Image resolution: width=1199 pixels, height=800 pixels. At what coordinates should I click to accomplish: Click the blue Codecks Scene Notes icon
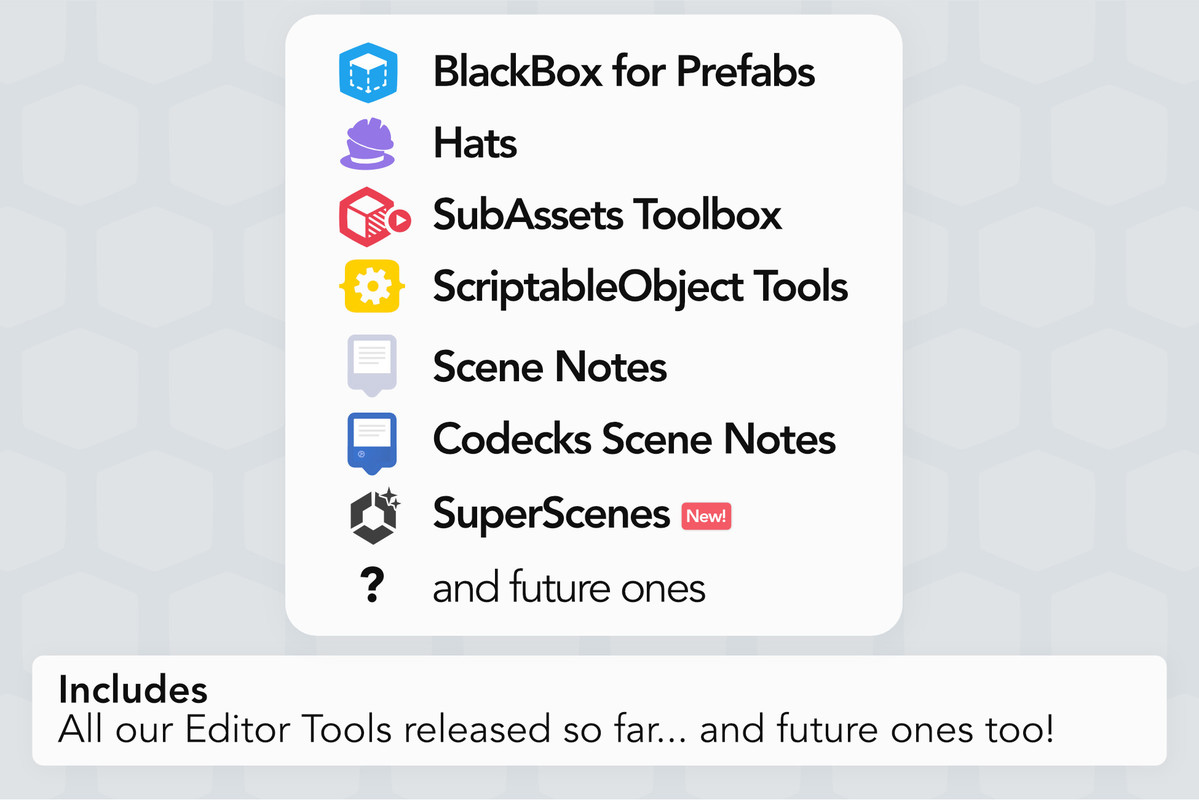coord(371,441)
